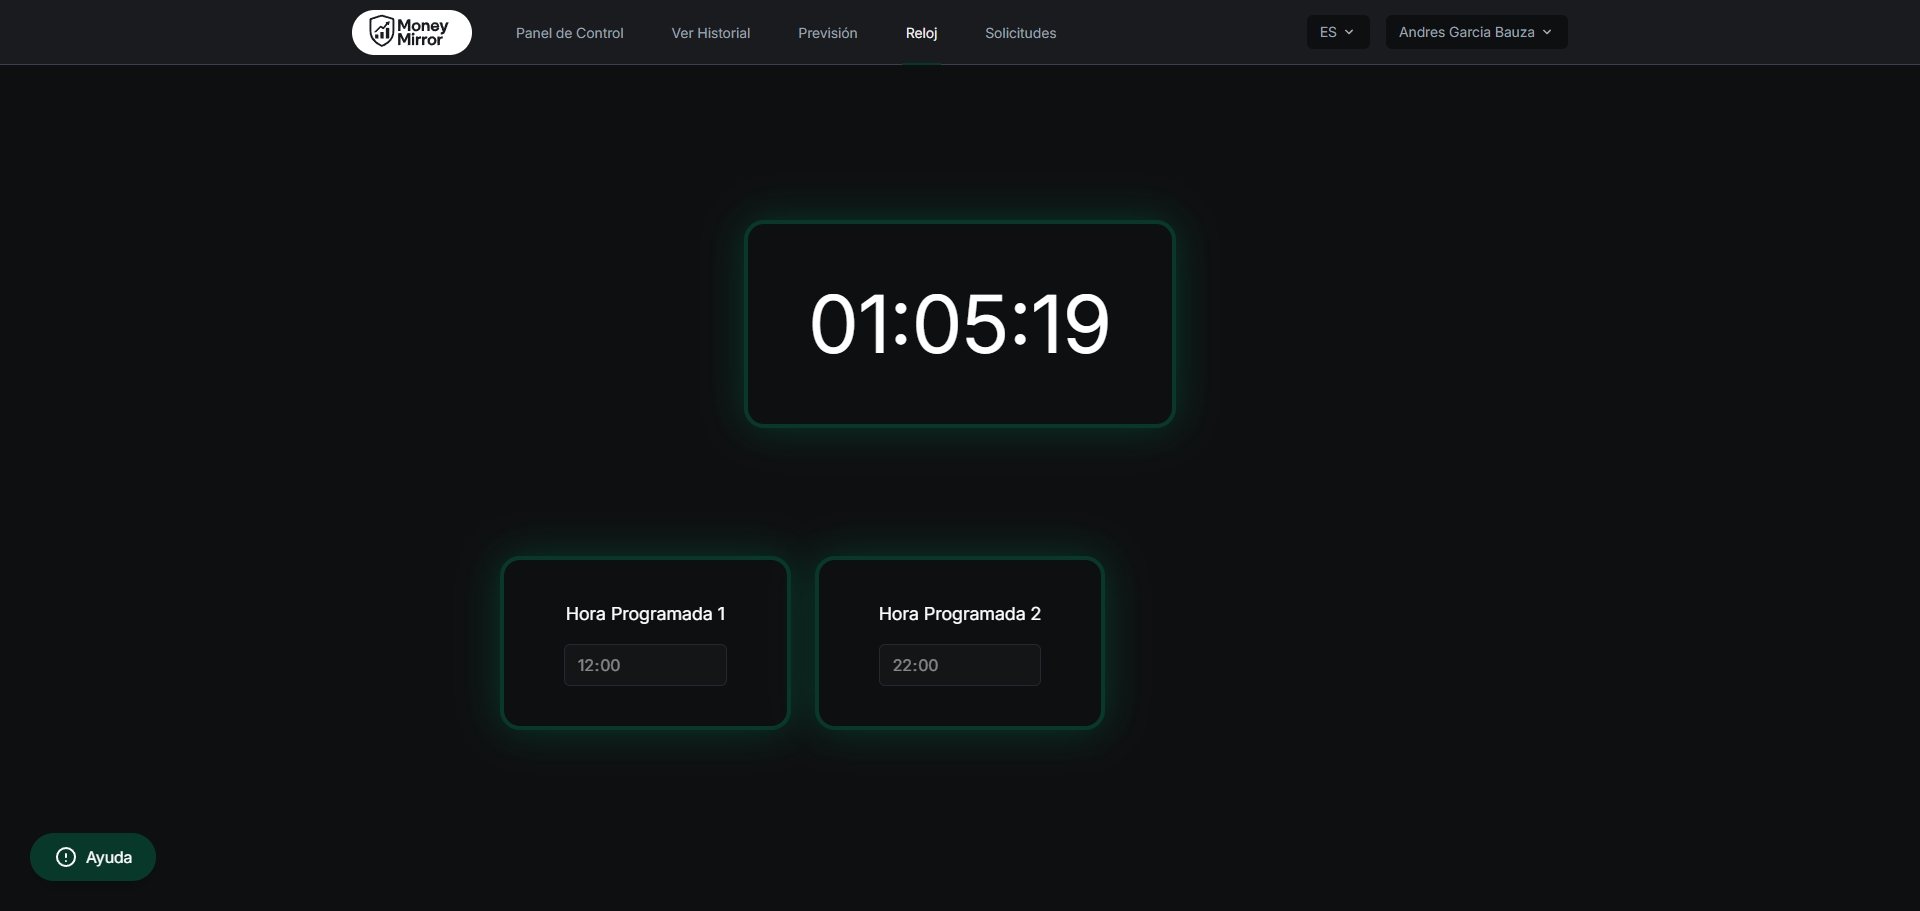Click the exclamation icon in the Ayuda button
Viewport: 1920px width, 911px height.
[x=66, y=857]
